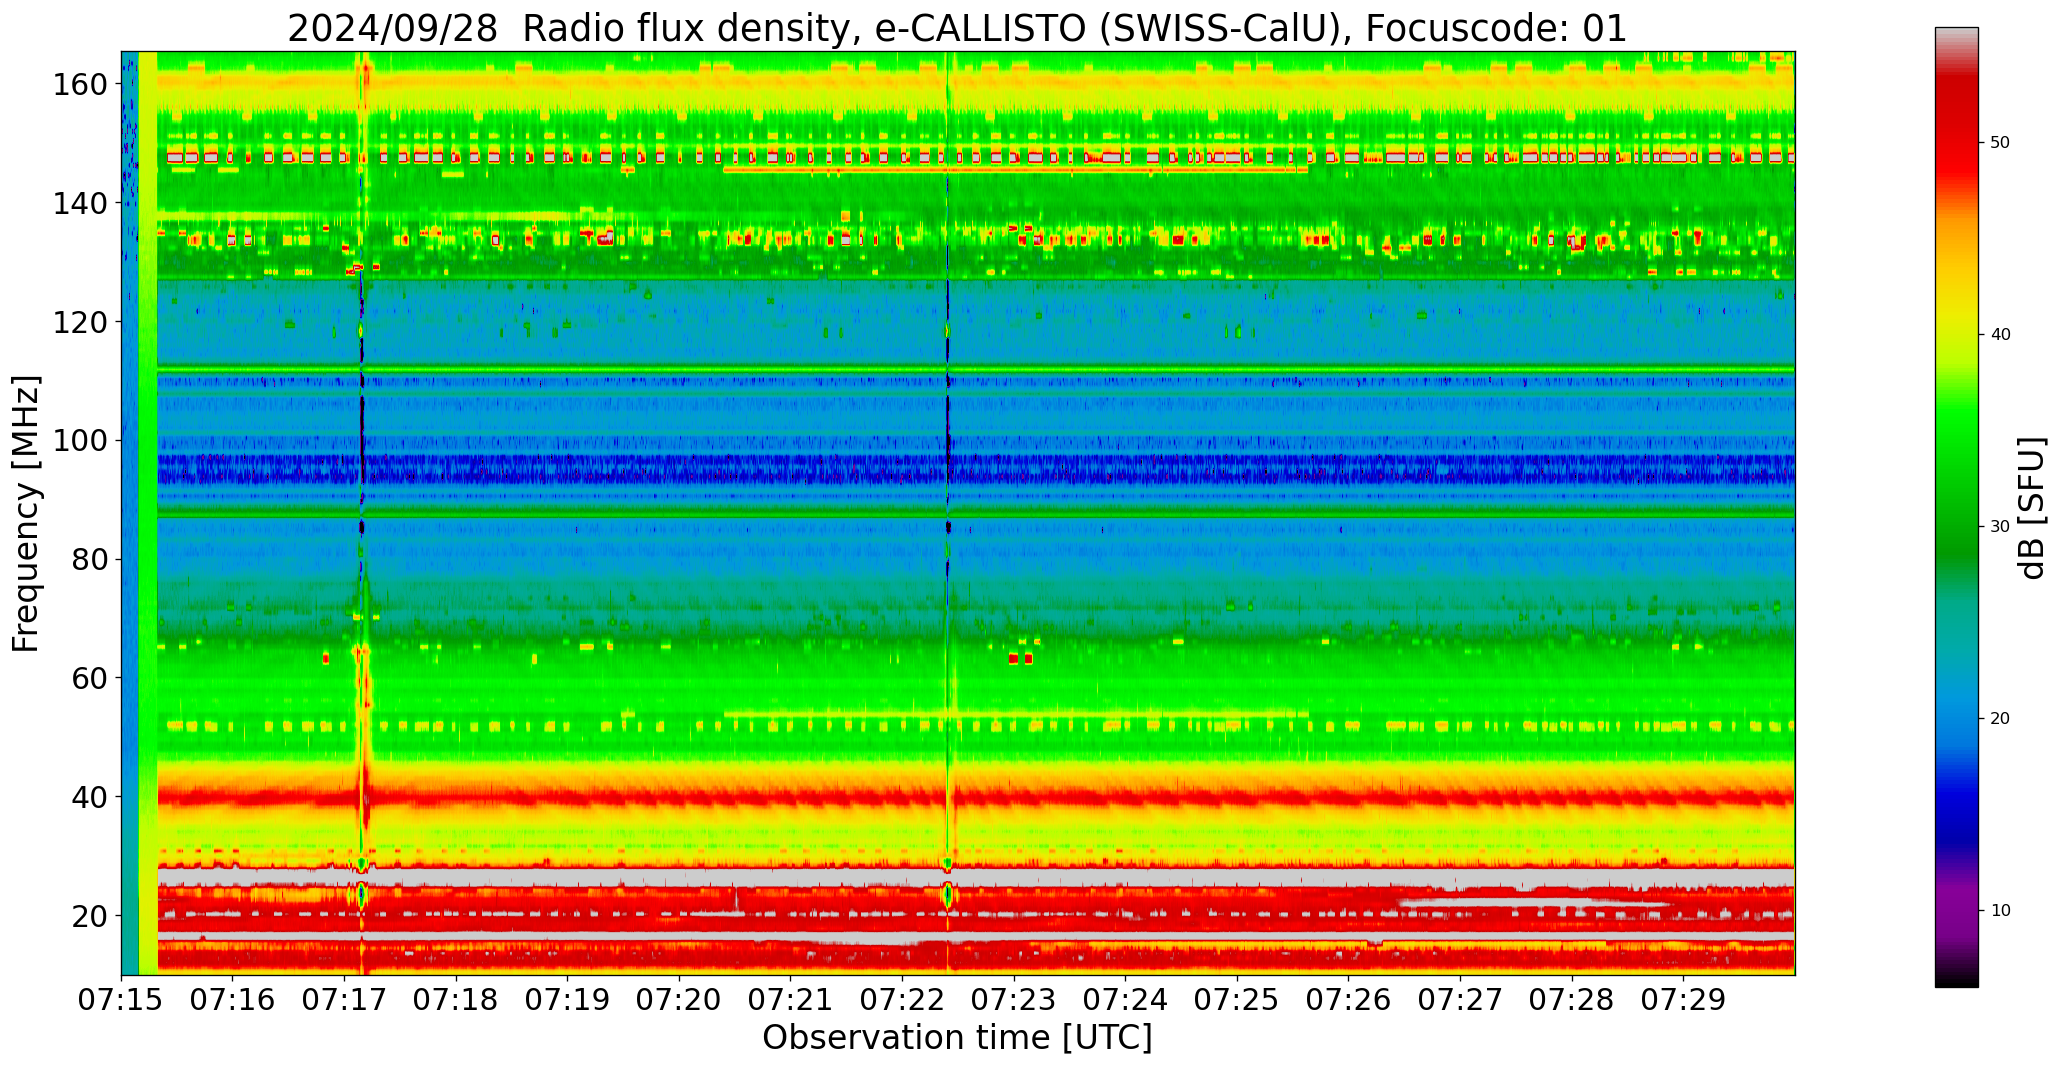Click the 160 frequency tick label
Image resolution: width=2062 pixels, height=1067 pixels.
[x=79, y=84]
